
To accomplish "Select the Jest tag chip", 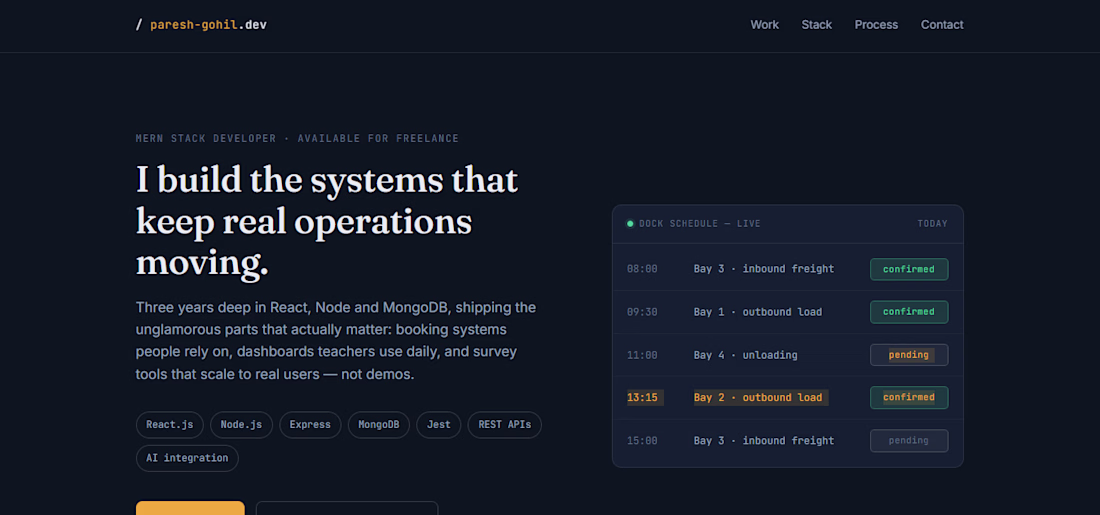I will 438,424.
